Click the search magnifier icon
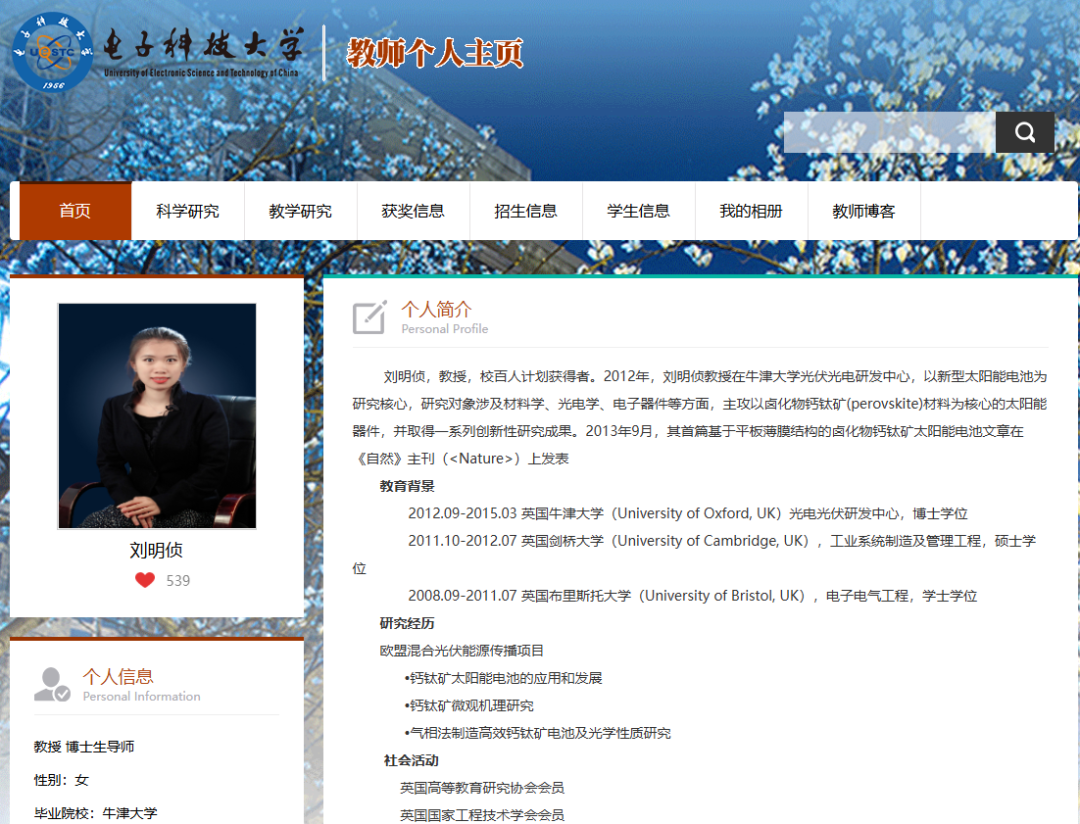 point(1024,131)
